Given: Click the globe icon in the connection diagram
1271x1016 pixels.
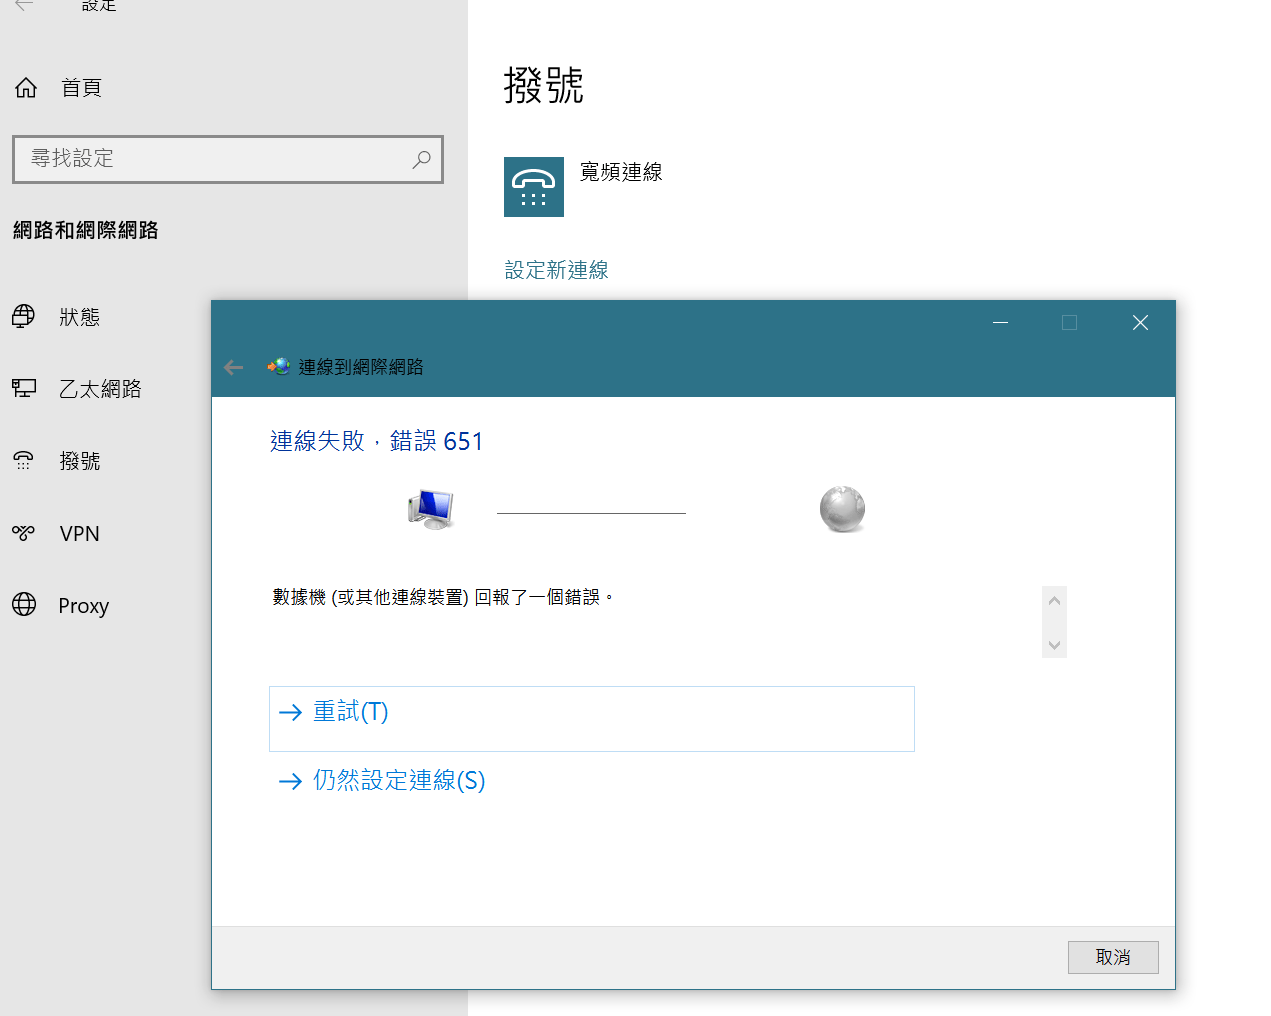Looking at the screenshot, I should click(x=842, y=508).
